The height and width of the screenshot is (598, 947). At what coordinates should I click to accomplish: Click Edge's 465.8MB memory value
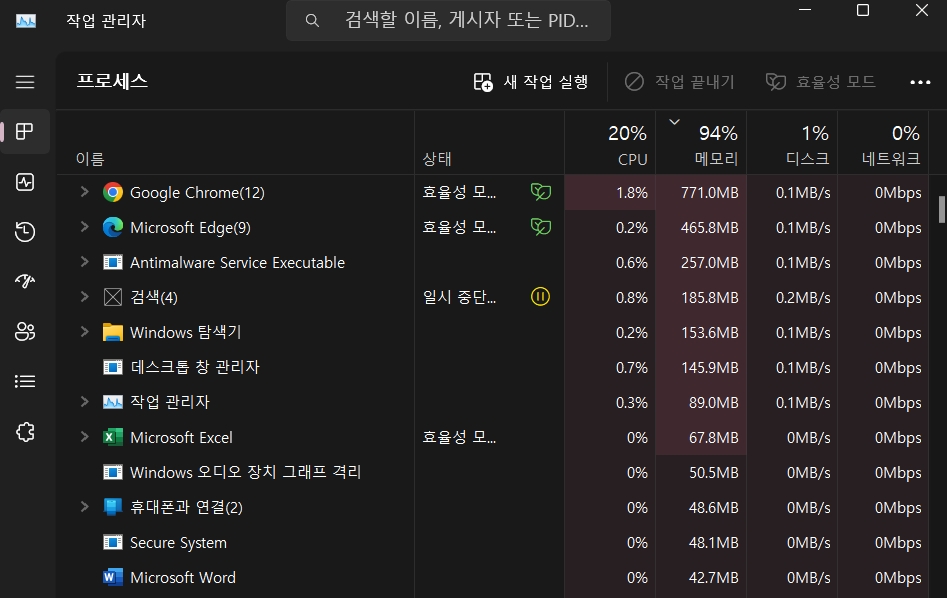pyautogui.click(x=710, y=228)
